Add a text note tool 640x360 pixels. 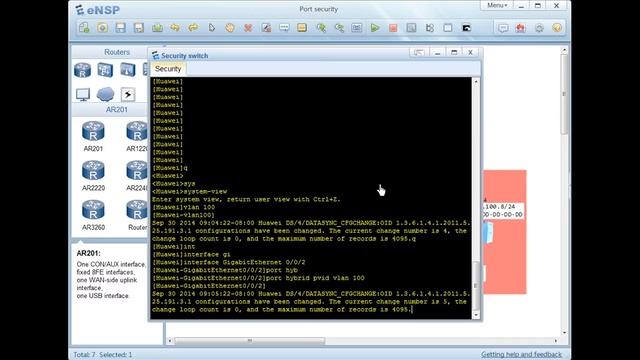point(284,28)
